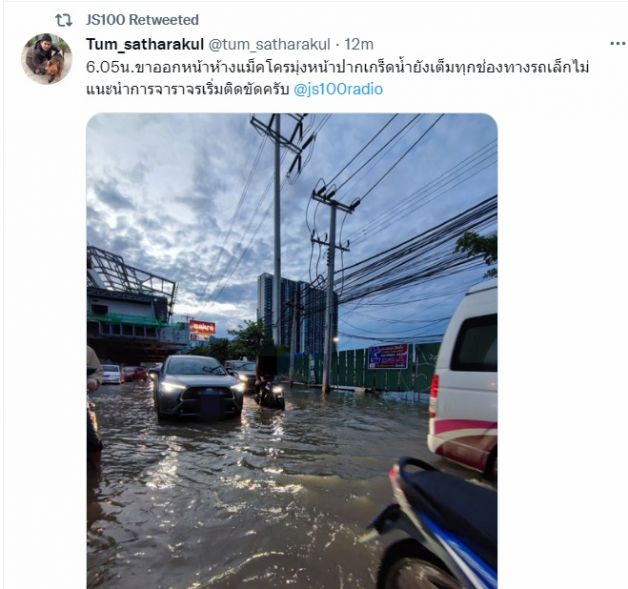Click the tall building in the photo
Viewport: 628px width, 589px height.
(x=296, y=312)
